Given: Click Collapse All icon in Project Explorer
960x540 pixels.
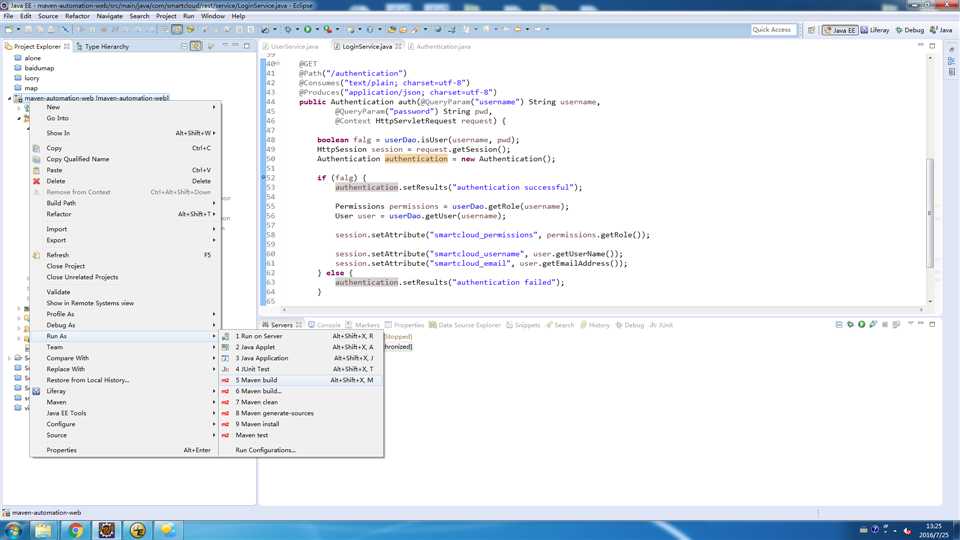Looking at the screenshot, I should coord(184,46).
